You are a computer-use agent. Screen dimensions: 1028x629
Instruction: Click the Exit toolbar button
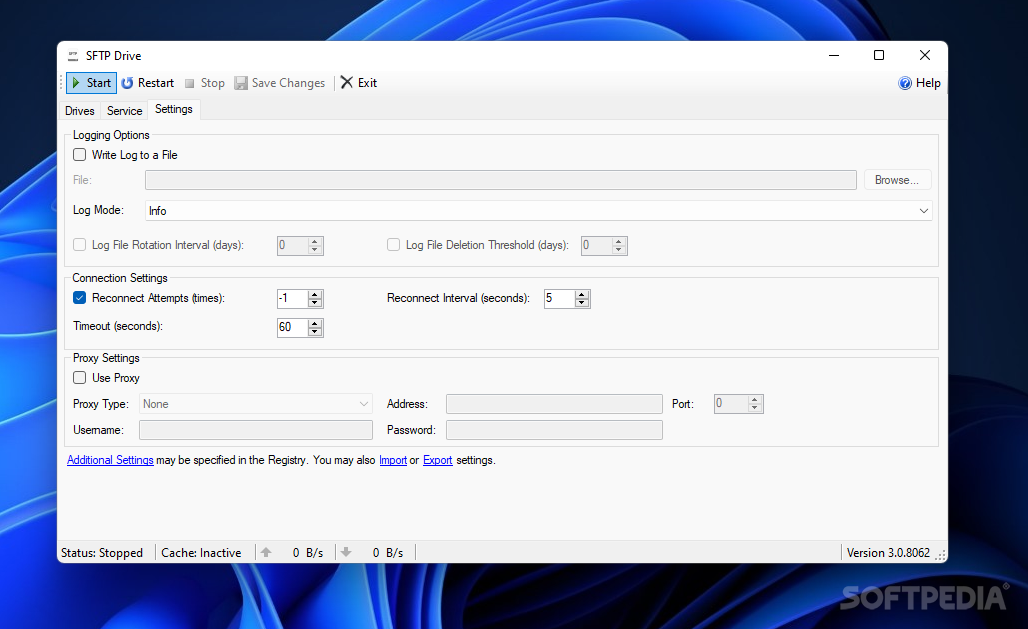tap(359, 83)
